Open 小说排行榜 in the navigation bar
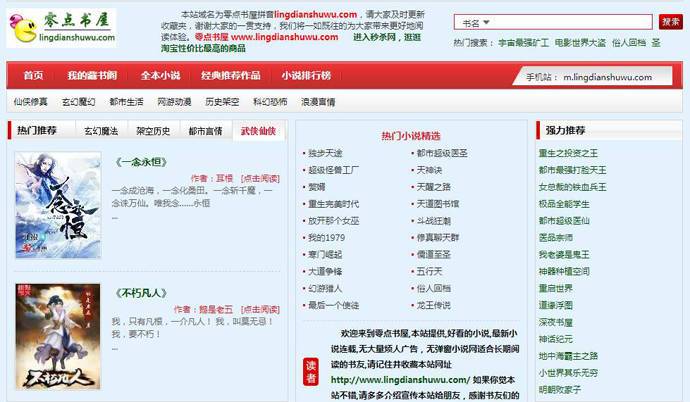The image size is (690, 402). tap(305, 76)
